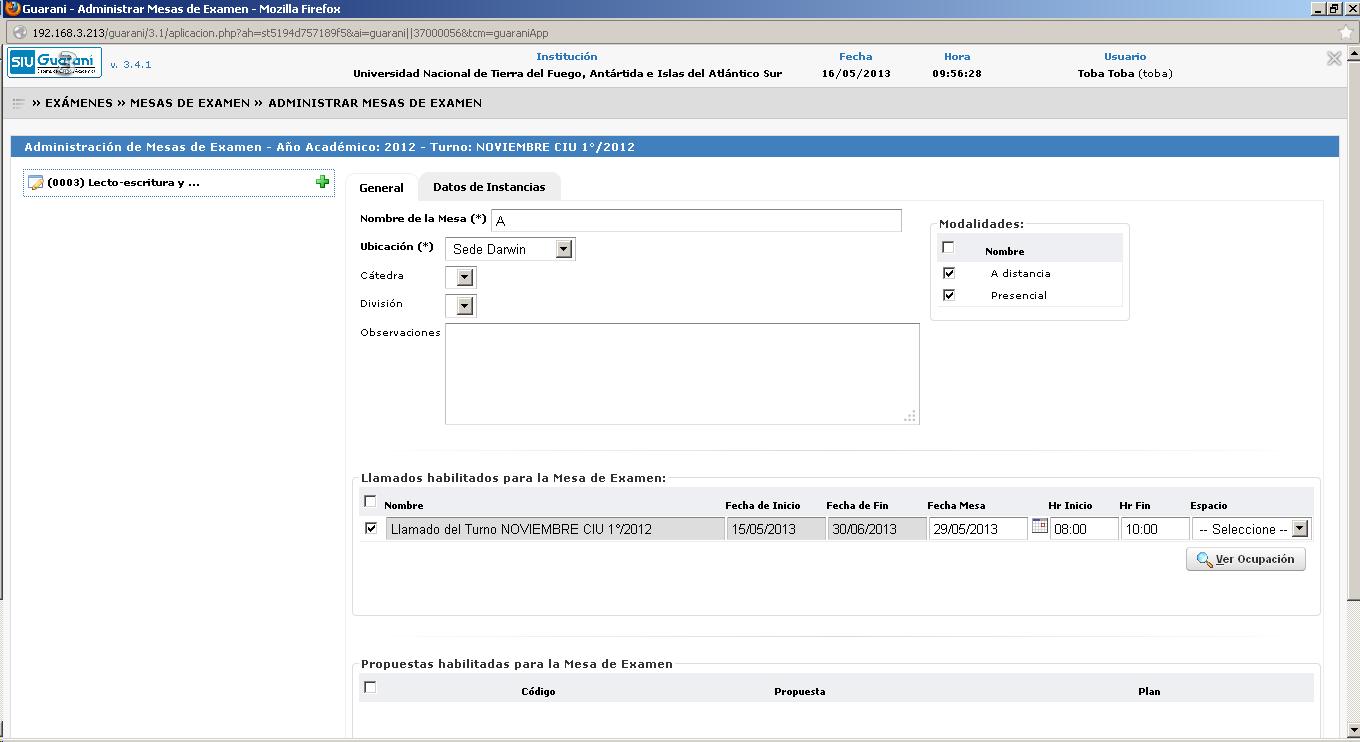Click the user name Toba Toba (toba)
The width and height of the screenshot is (1360, 742).
[1125, 73]
